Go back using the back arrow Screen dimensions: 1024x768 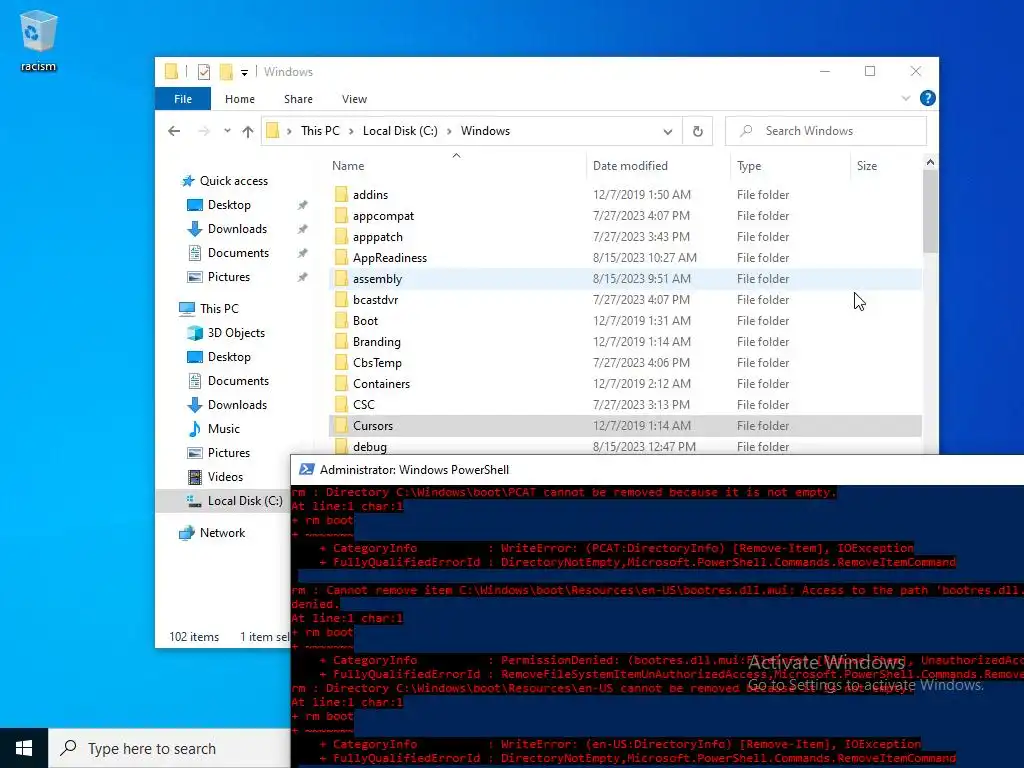174,131
